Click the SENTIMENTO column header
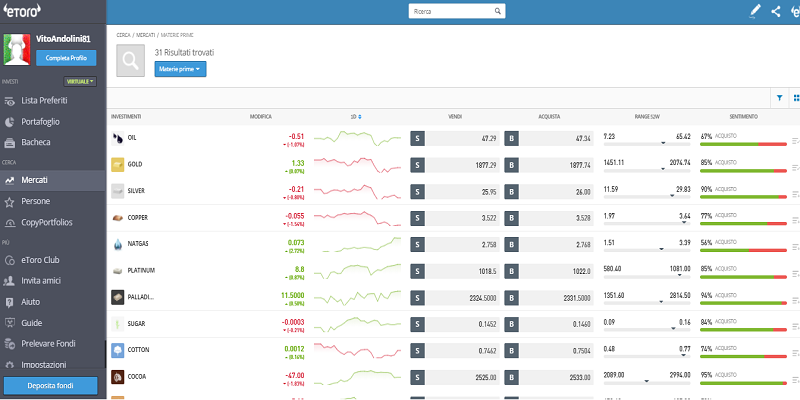The height and width of the screenshot is (400, 800). click(743, 117)
